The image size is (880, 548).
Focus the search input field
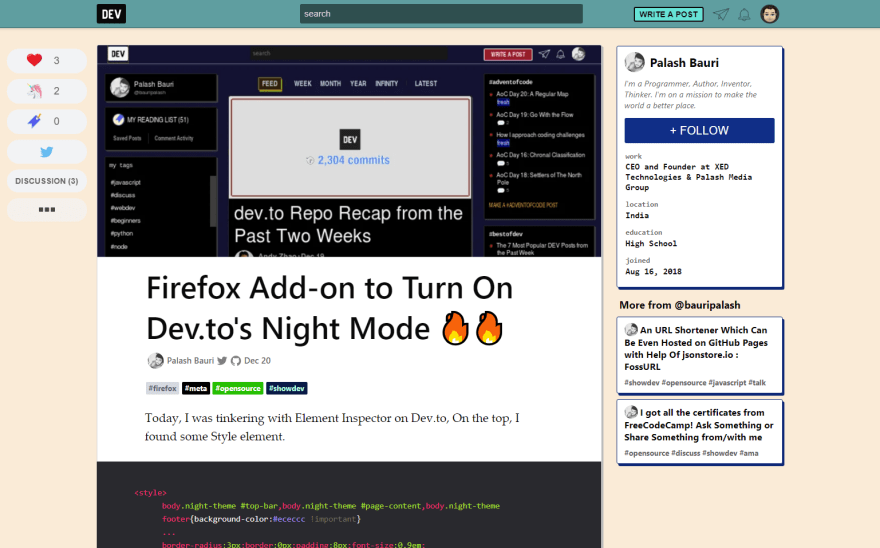[x=441, y=14]
